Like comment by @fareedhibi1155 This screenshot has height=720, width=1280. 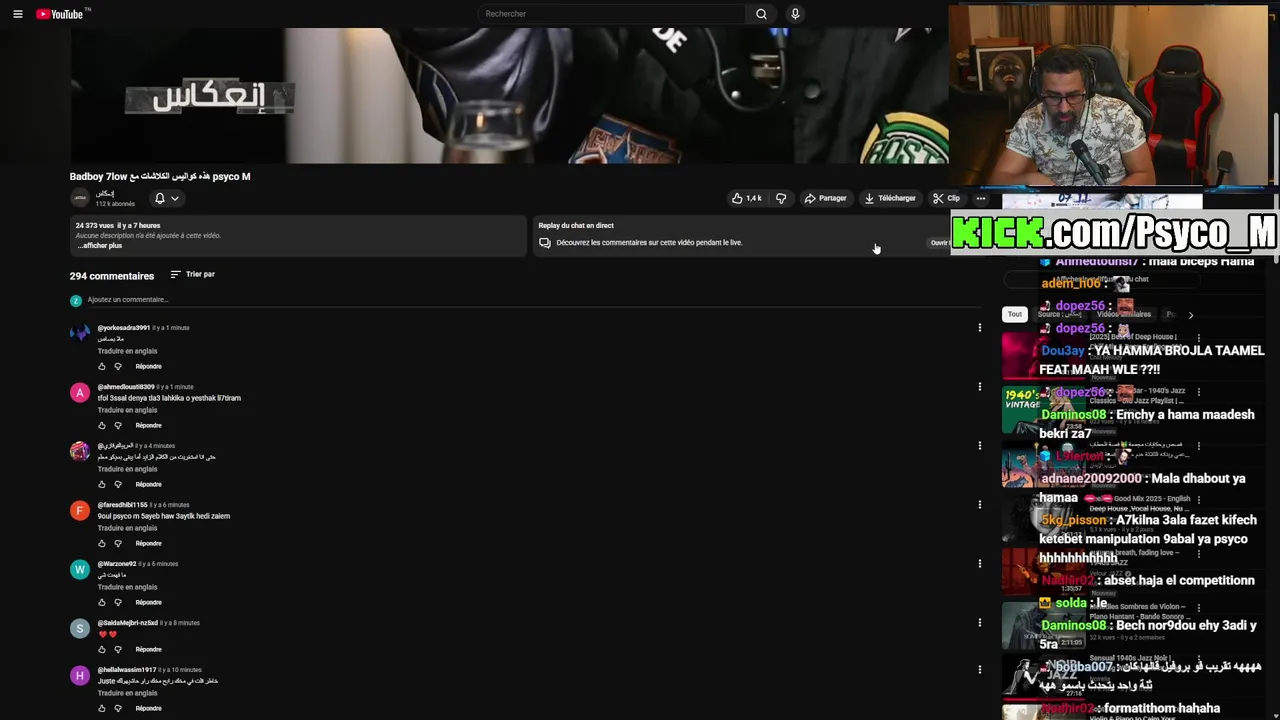(102, 543)
